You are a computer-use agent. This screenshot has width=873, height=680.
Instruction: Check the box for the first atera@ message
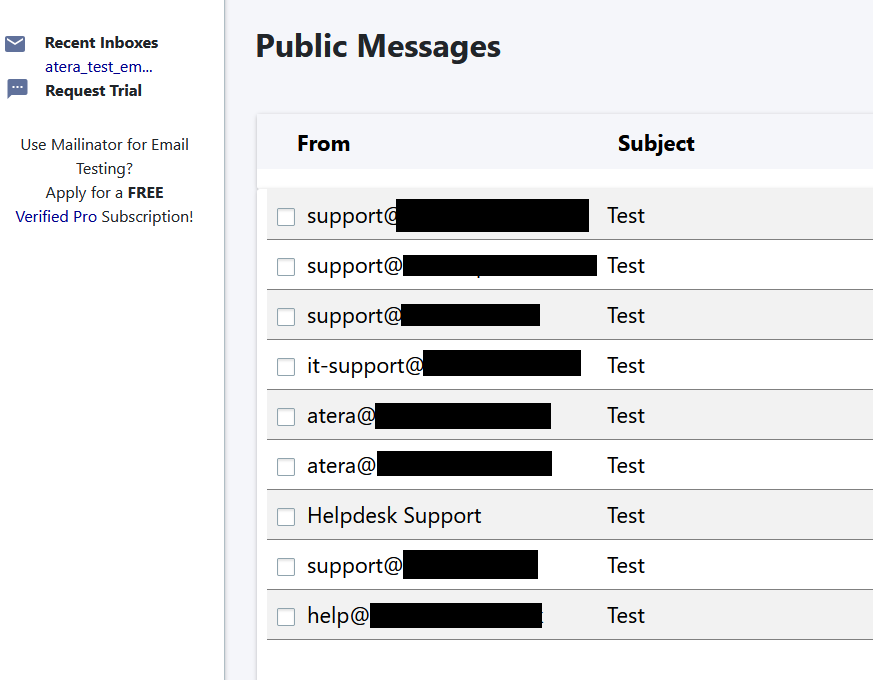(286, 417)
